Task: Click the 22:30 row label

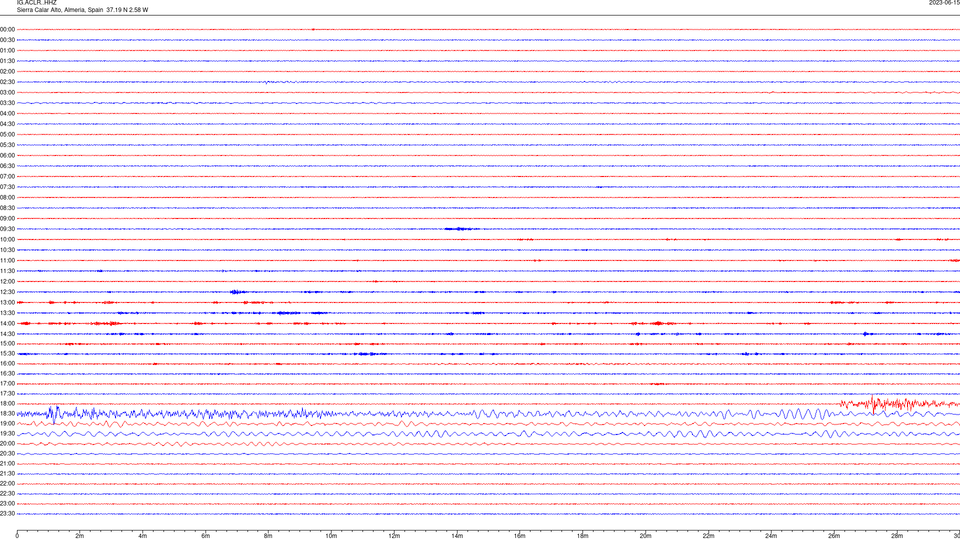Action: (7, 493)
